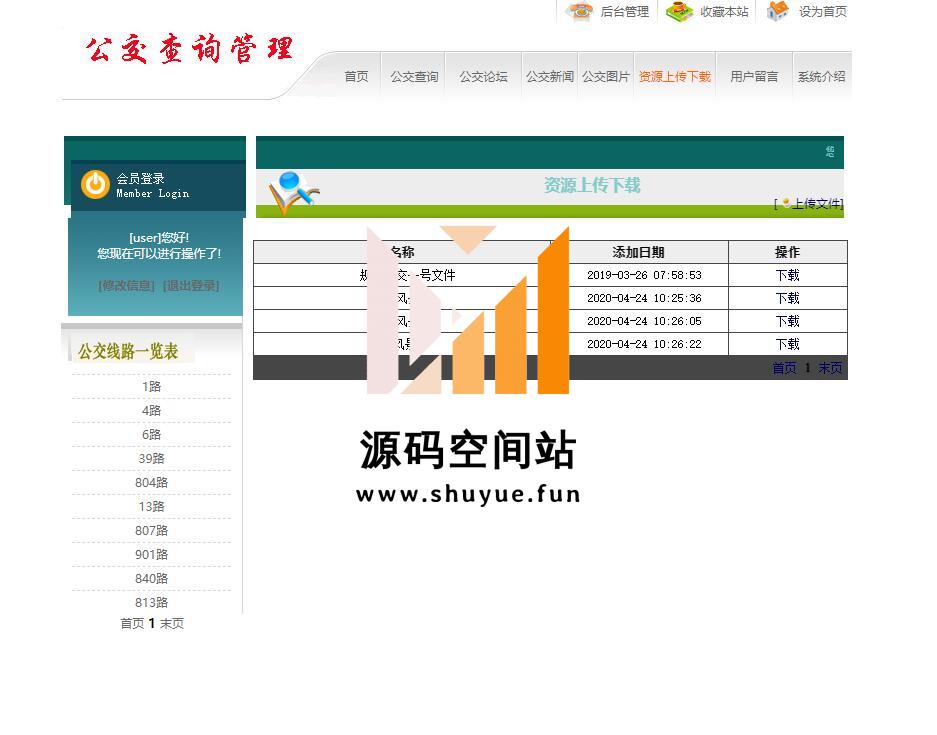Viewport: 937px width, 735px height.
Task: Click the 资源上传下载 section title
Action: click(x=592, y=185)
